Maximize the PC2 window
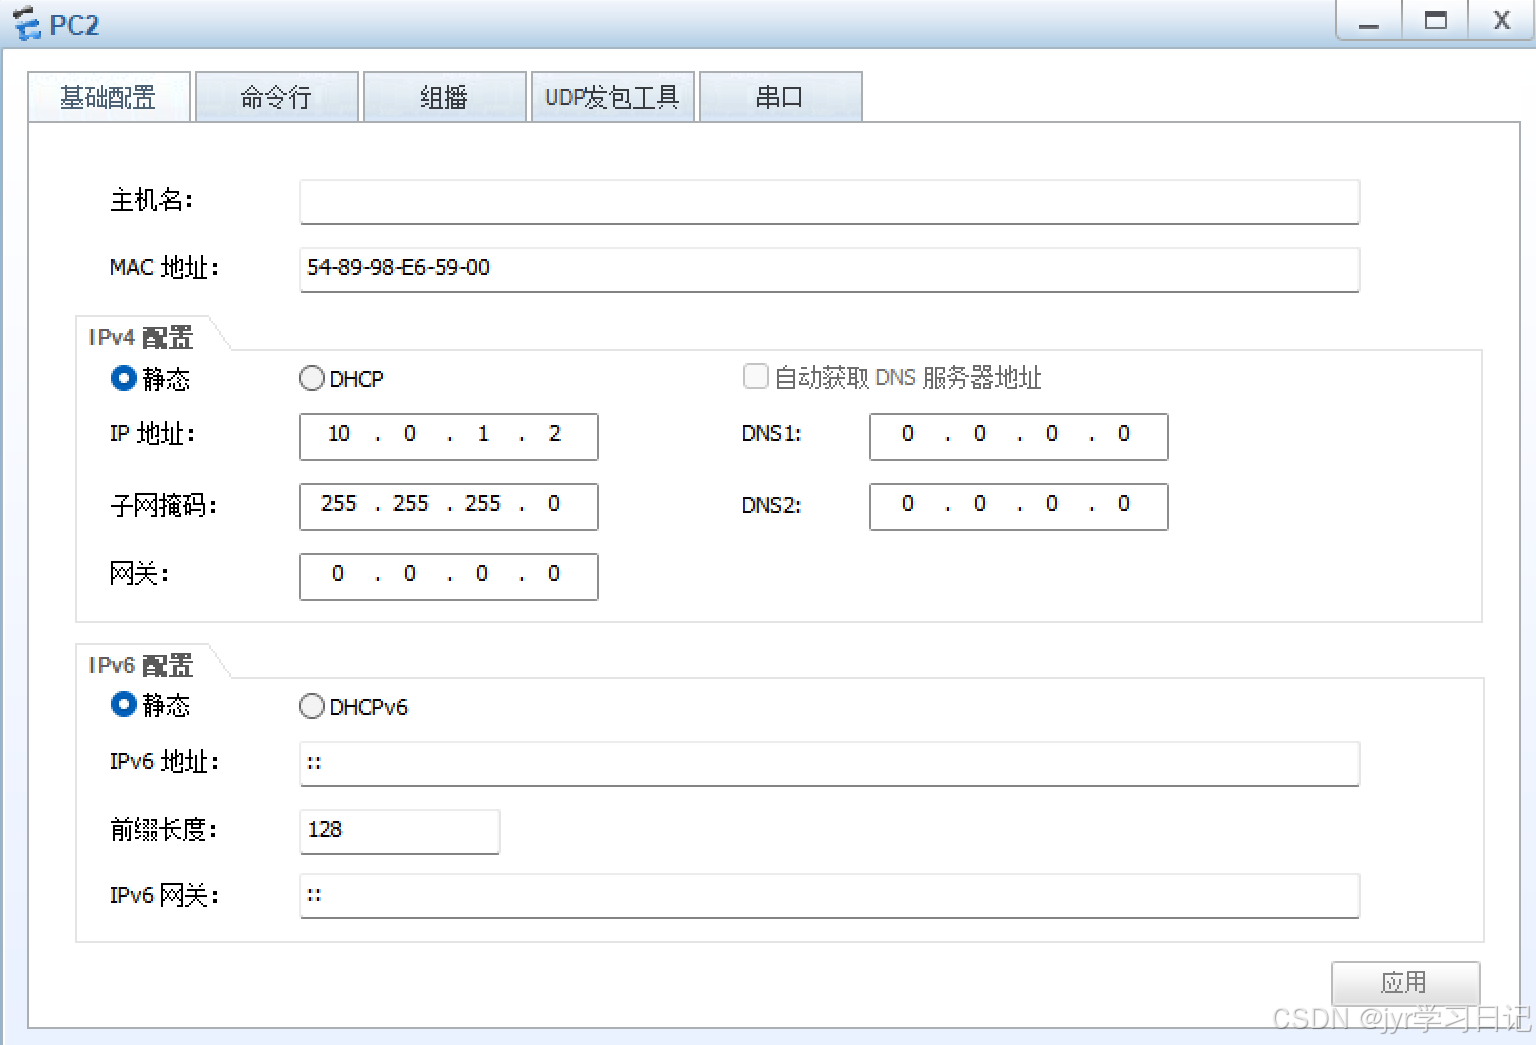The image size is (1536, 1045). click(1436, 20)
